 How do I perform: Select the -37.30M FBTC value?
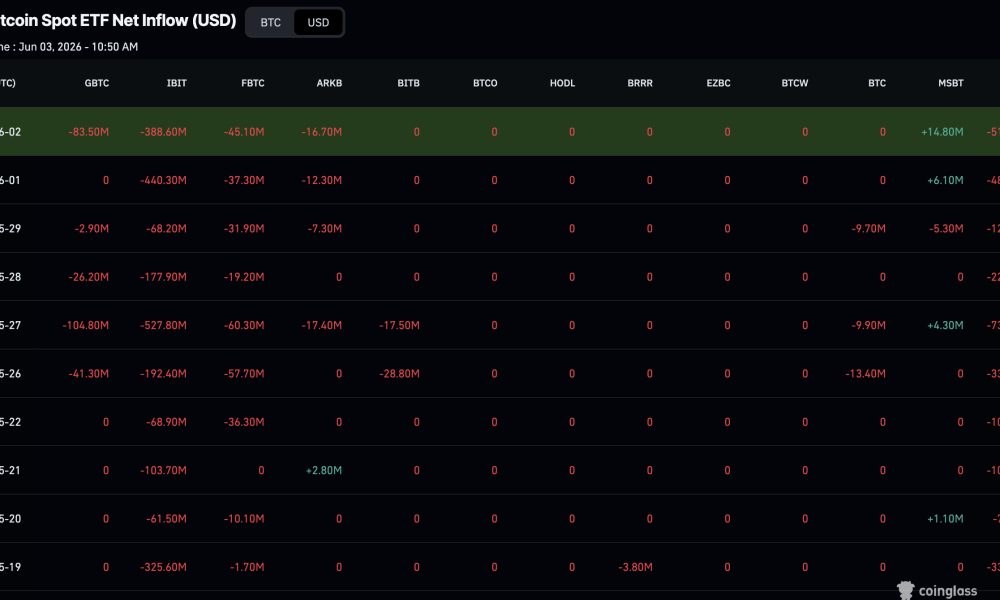[244, 180]
